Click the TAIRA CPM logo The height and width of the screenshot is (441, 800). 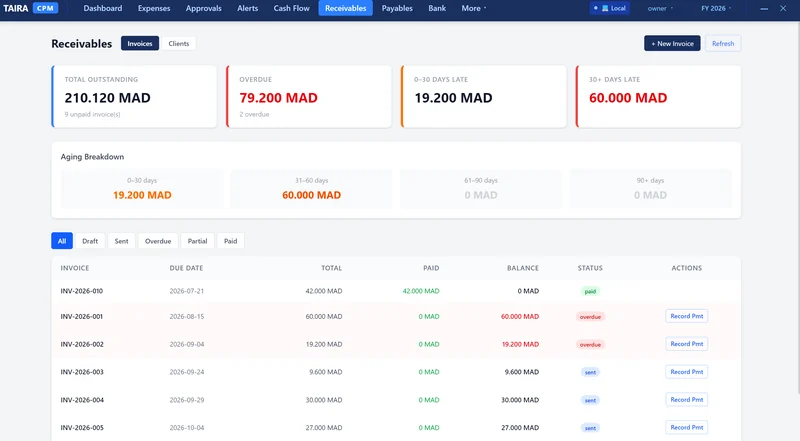(x=31, y=8)
